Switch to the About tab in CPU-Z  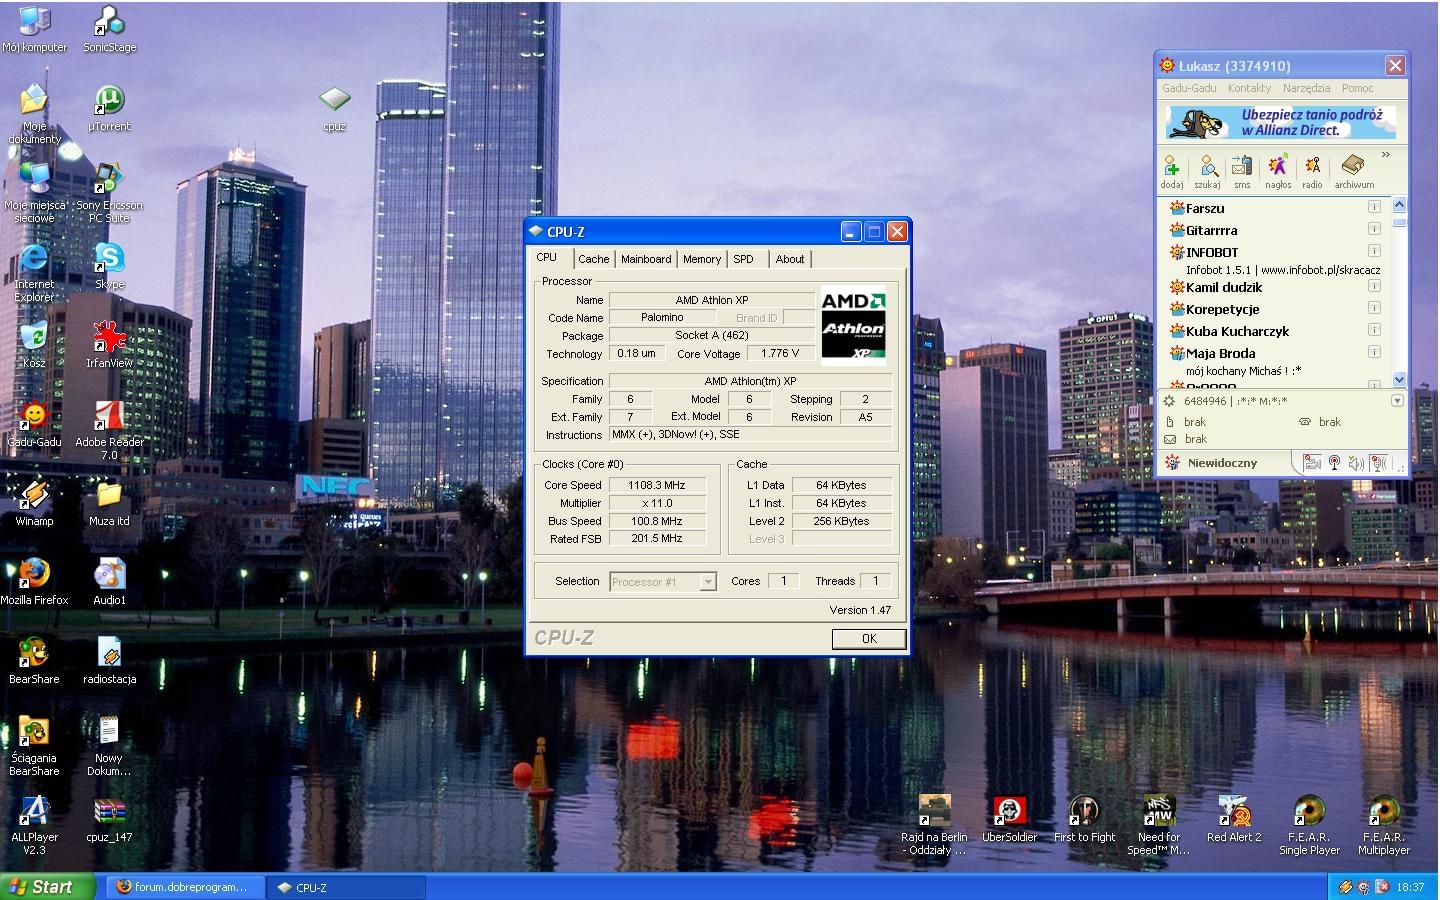(790, 259)
